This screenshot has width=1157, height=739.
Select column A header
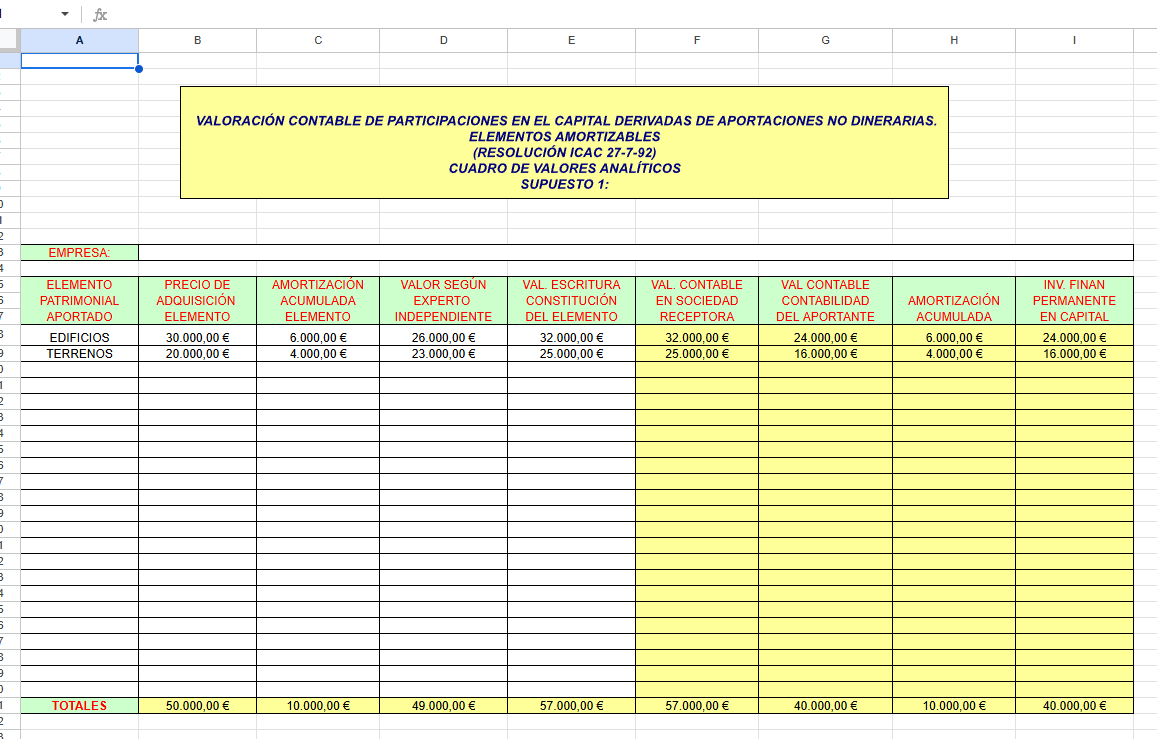(79, 40)
